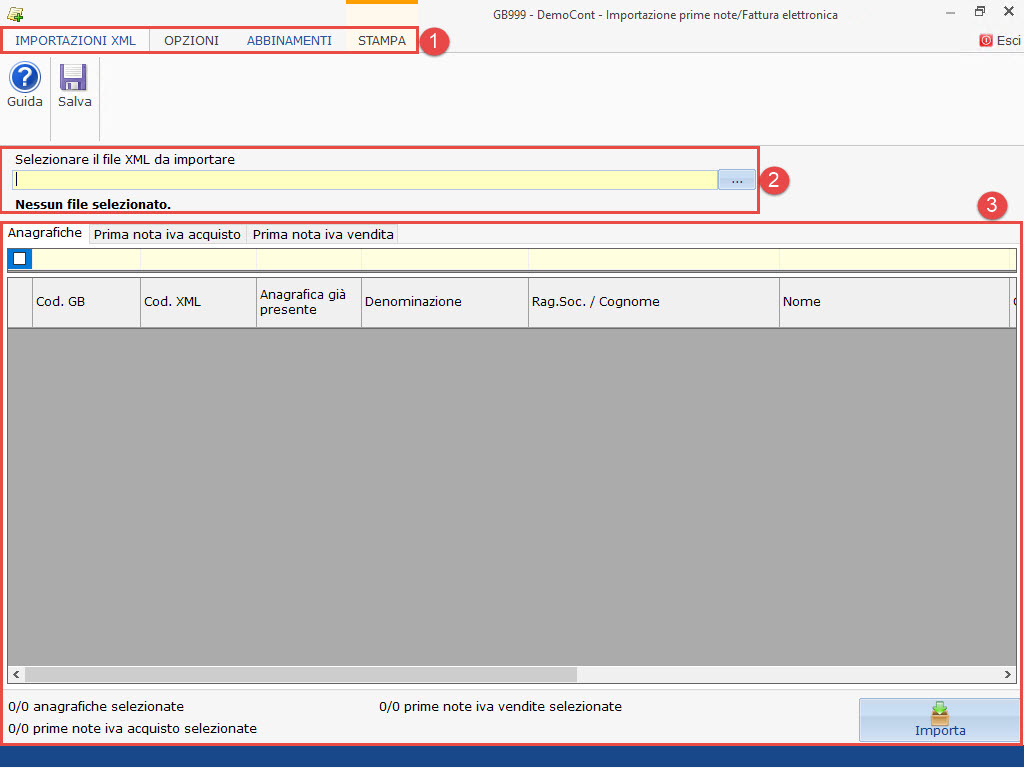Switch to the Anagrafiche tab
The width and height of the screenshot is (1024, 768).
(45, 233)
